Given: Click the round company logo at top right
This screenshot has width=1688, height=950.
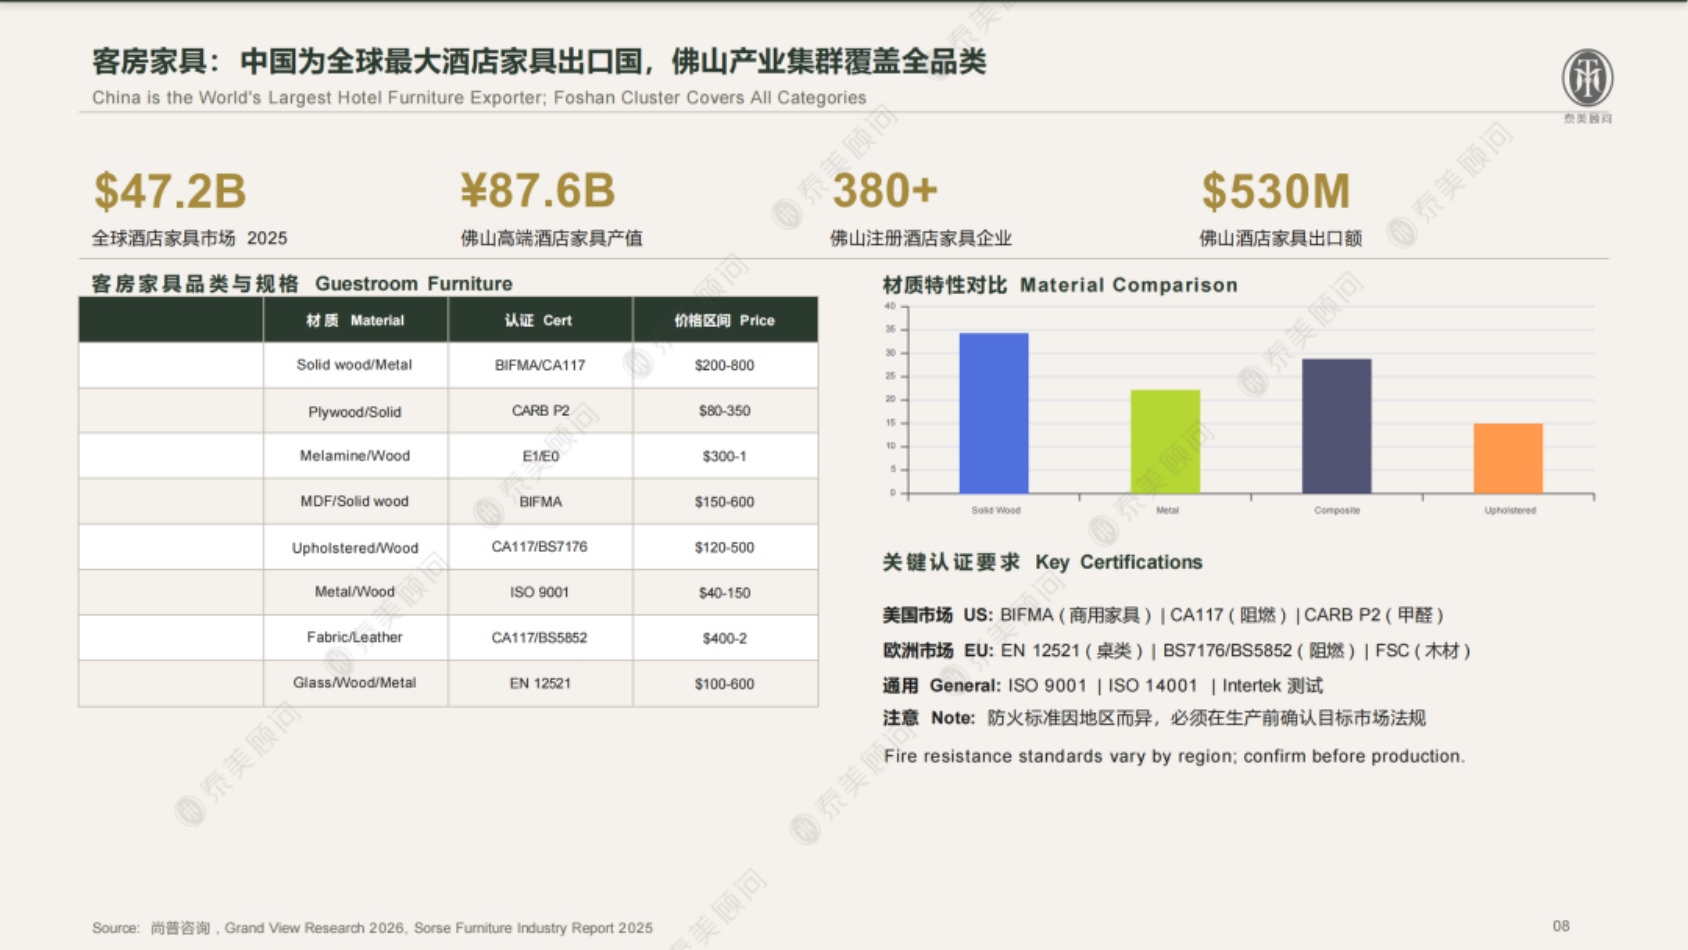Looking at the screenshot, I should (1587, 77).
